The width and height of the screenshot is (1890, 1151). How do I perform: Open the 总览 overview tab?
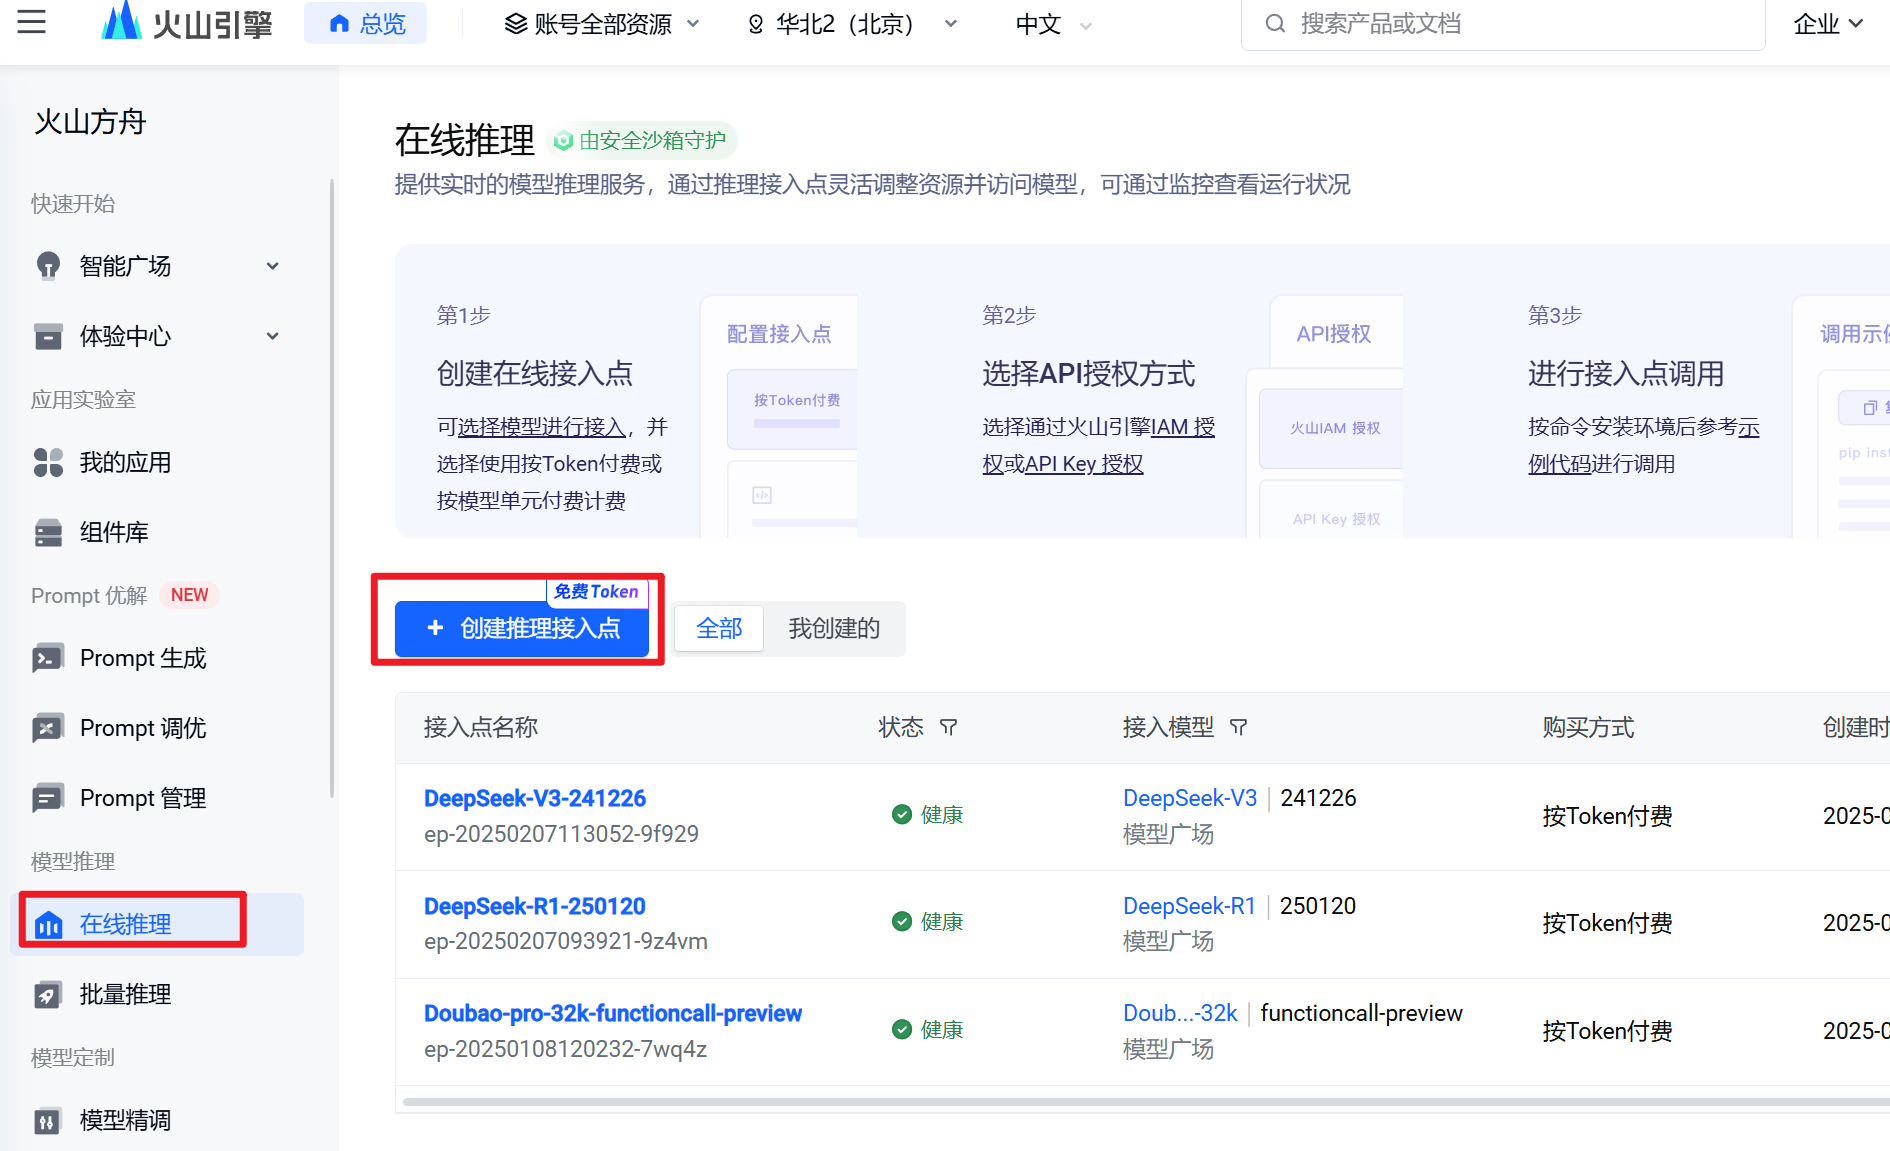366,23
